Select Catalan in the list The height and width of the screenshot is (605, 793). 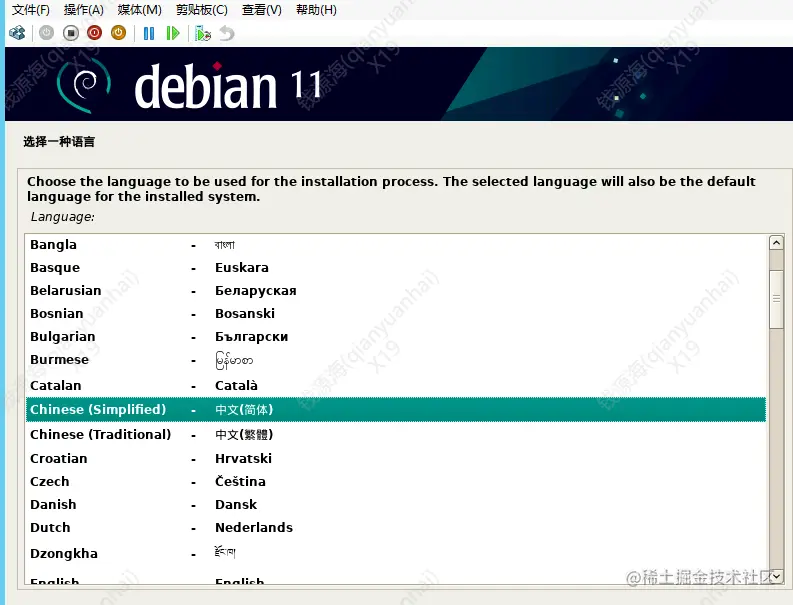[395, 385]
